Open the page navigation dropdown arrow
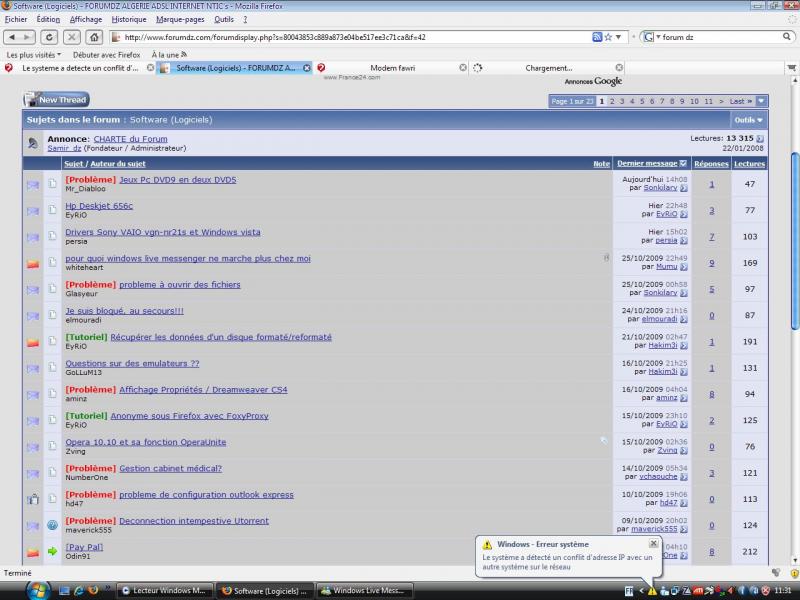This screenshot has width=800, height=600. coord(762,101)
